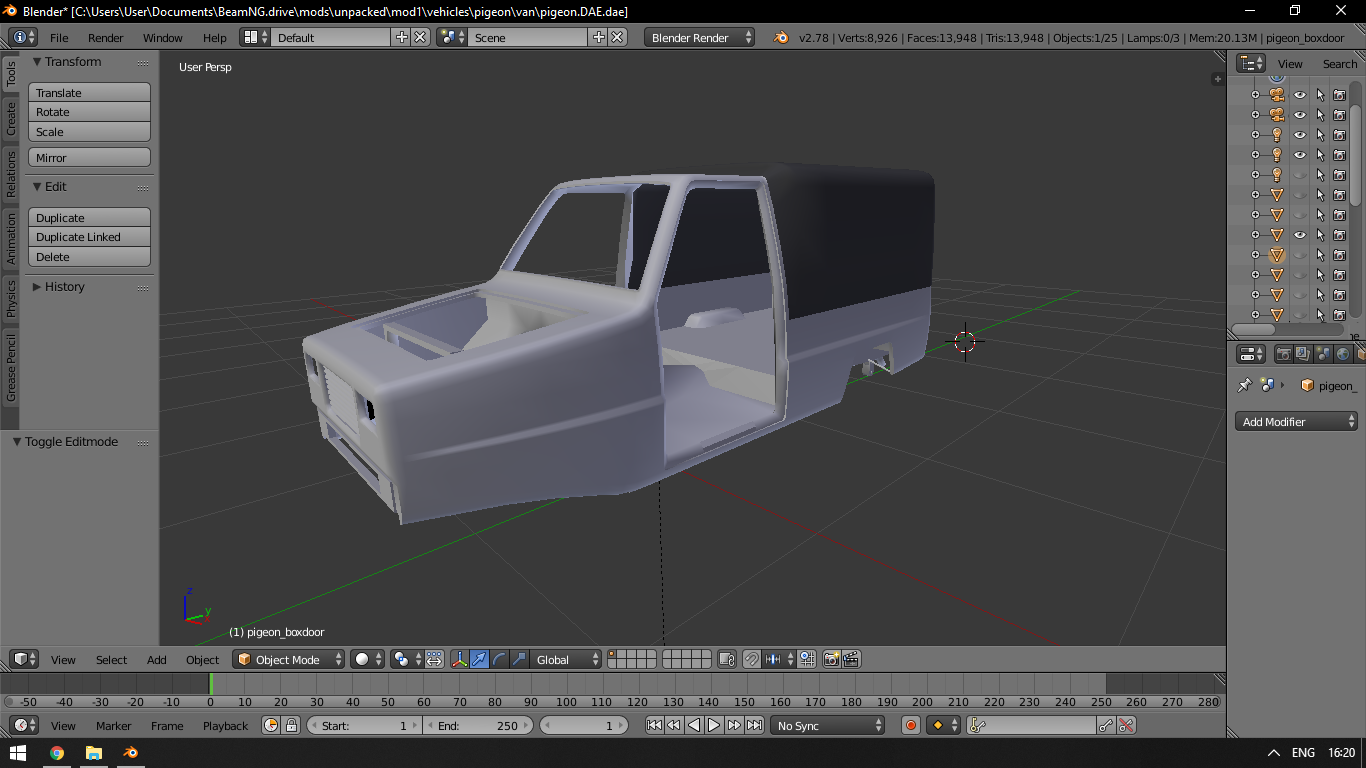Image resolution: width=1366 pixels, height=768 pixels.
Task: Expand the highlighted mesh row in outliner
Action: click(x=1256, y=255)
